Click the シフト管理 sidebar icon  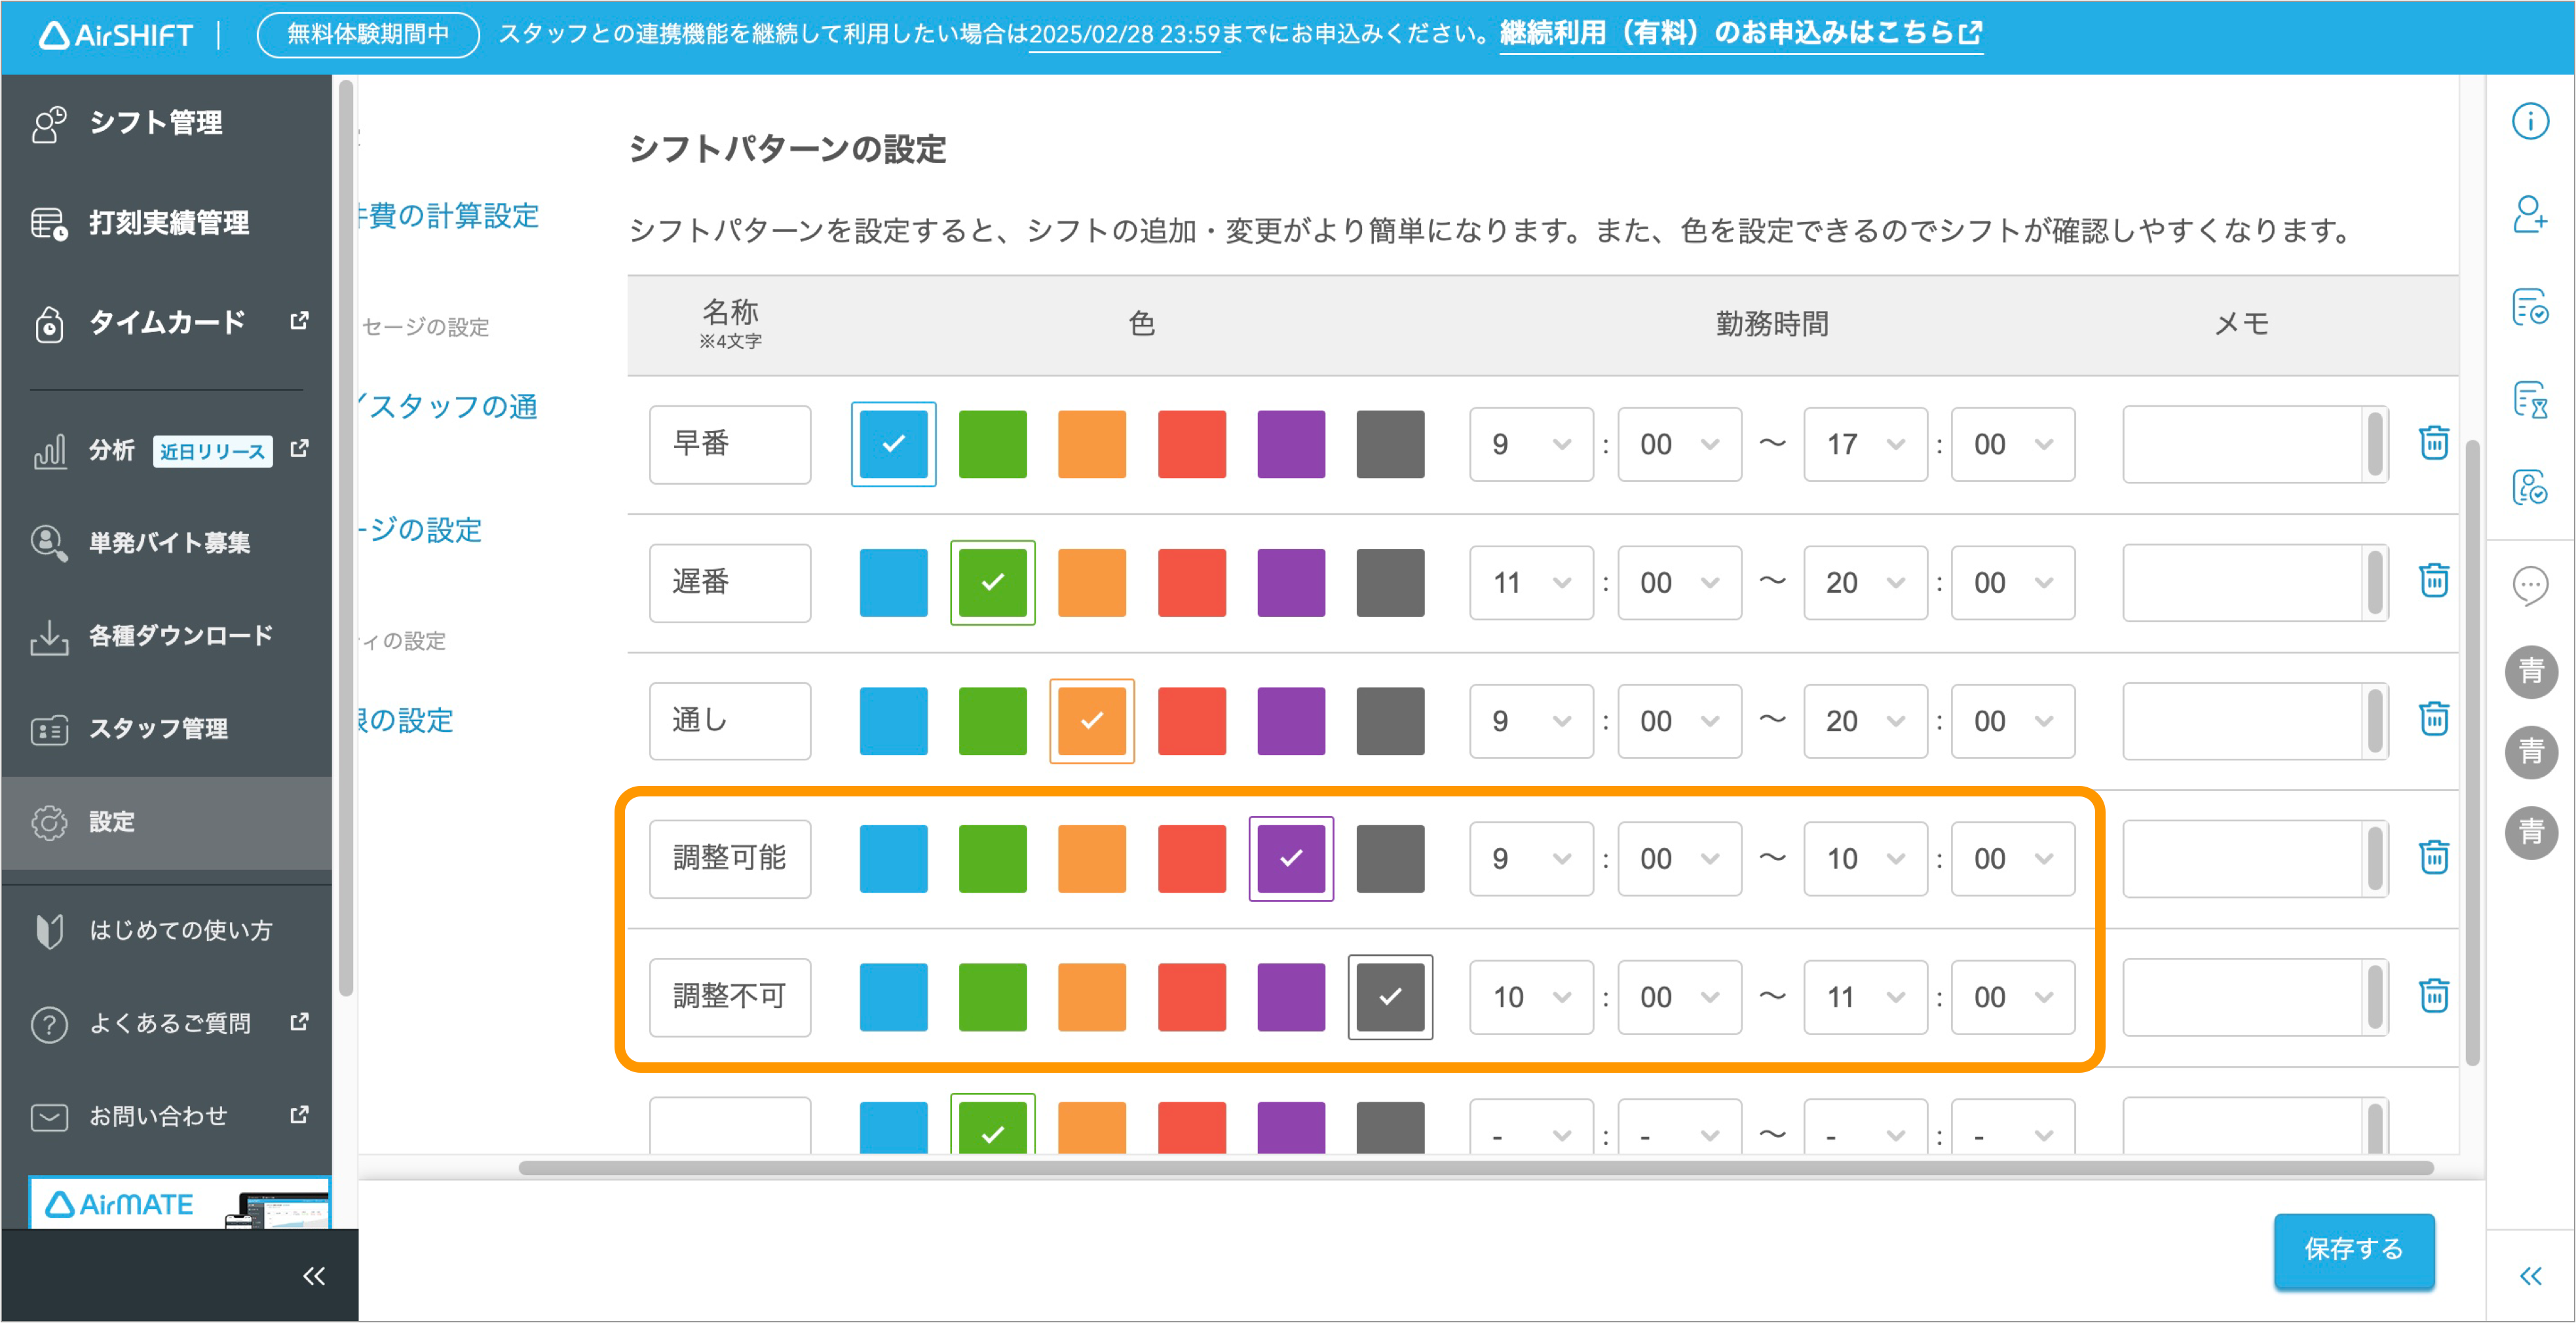click(x=49, y=124)
